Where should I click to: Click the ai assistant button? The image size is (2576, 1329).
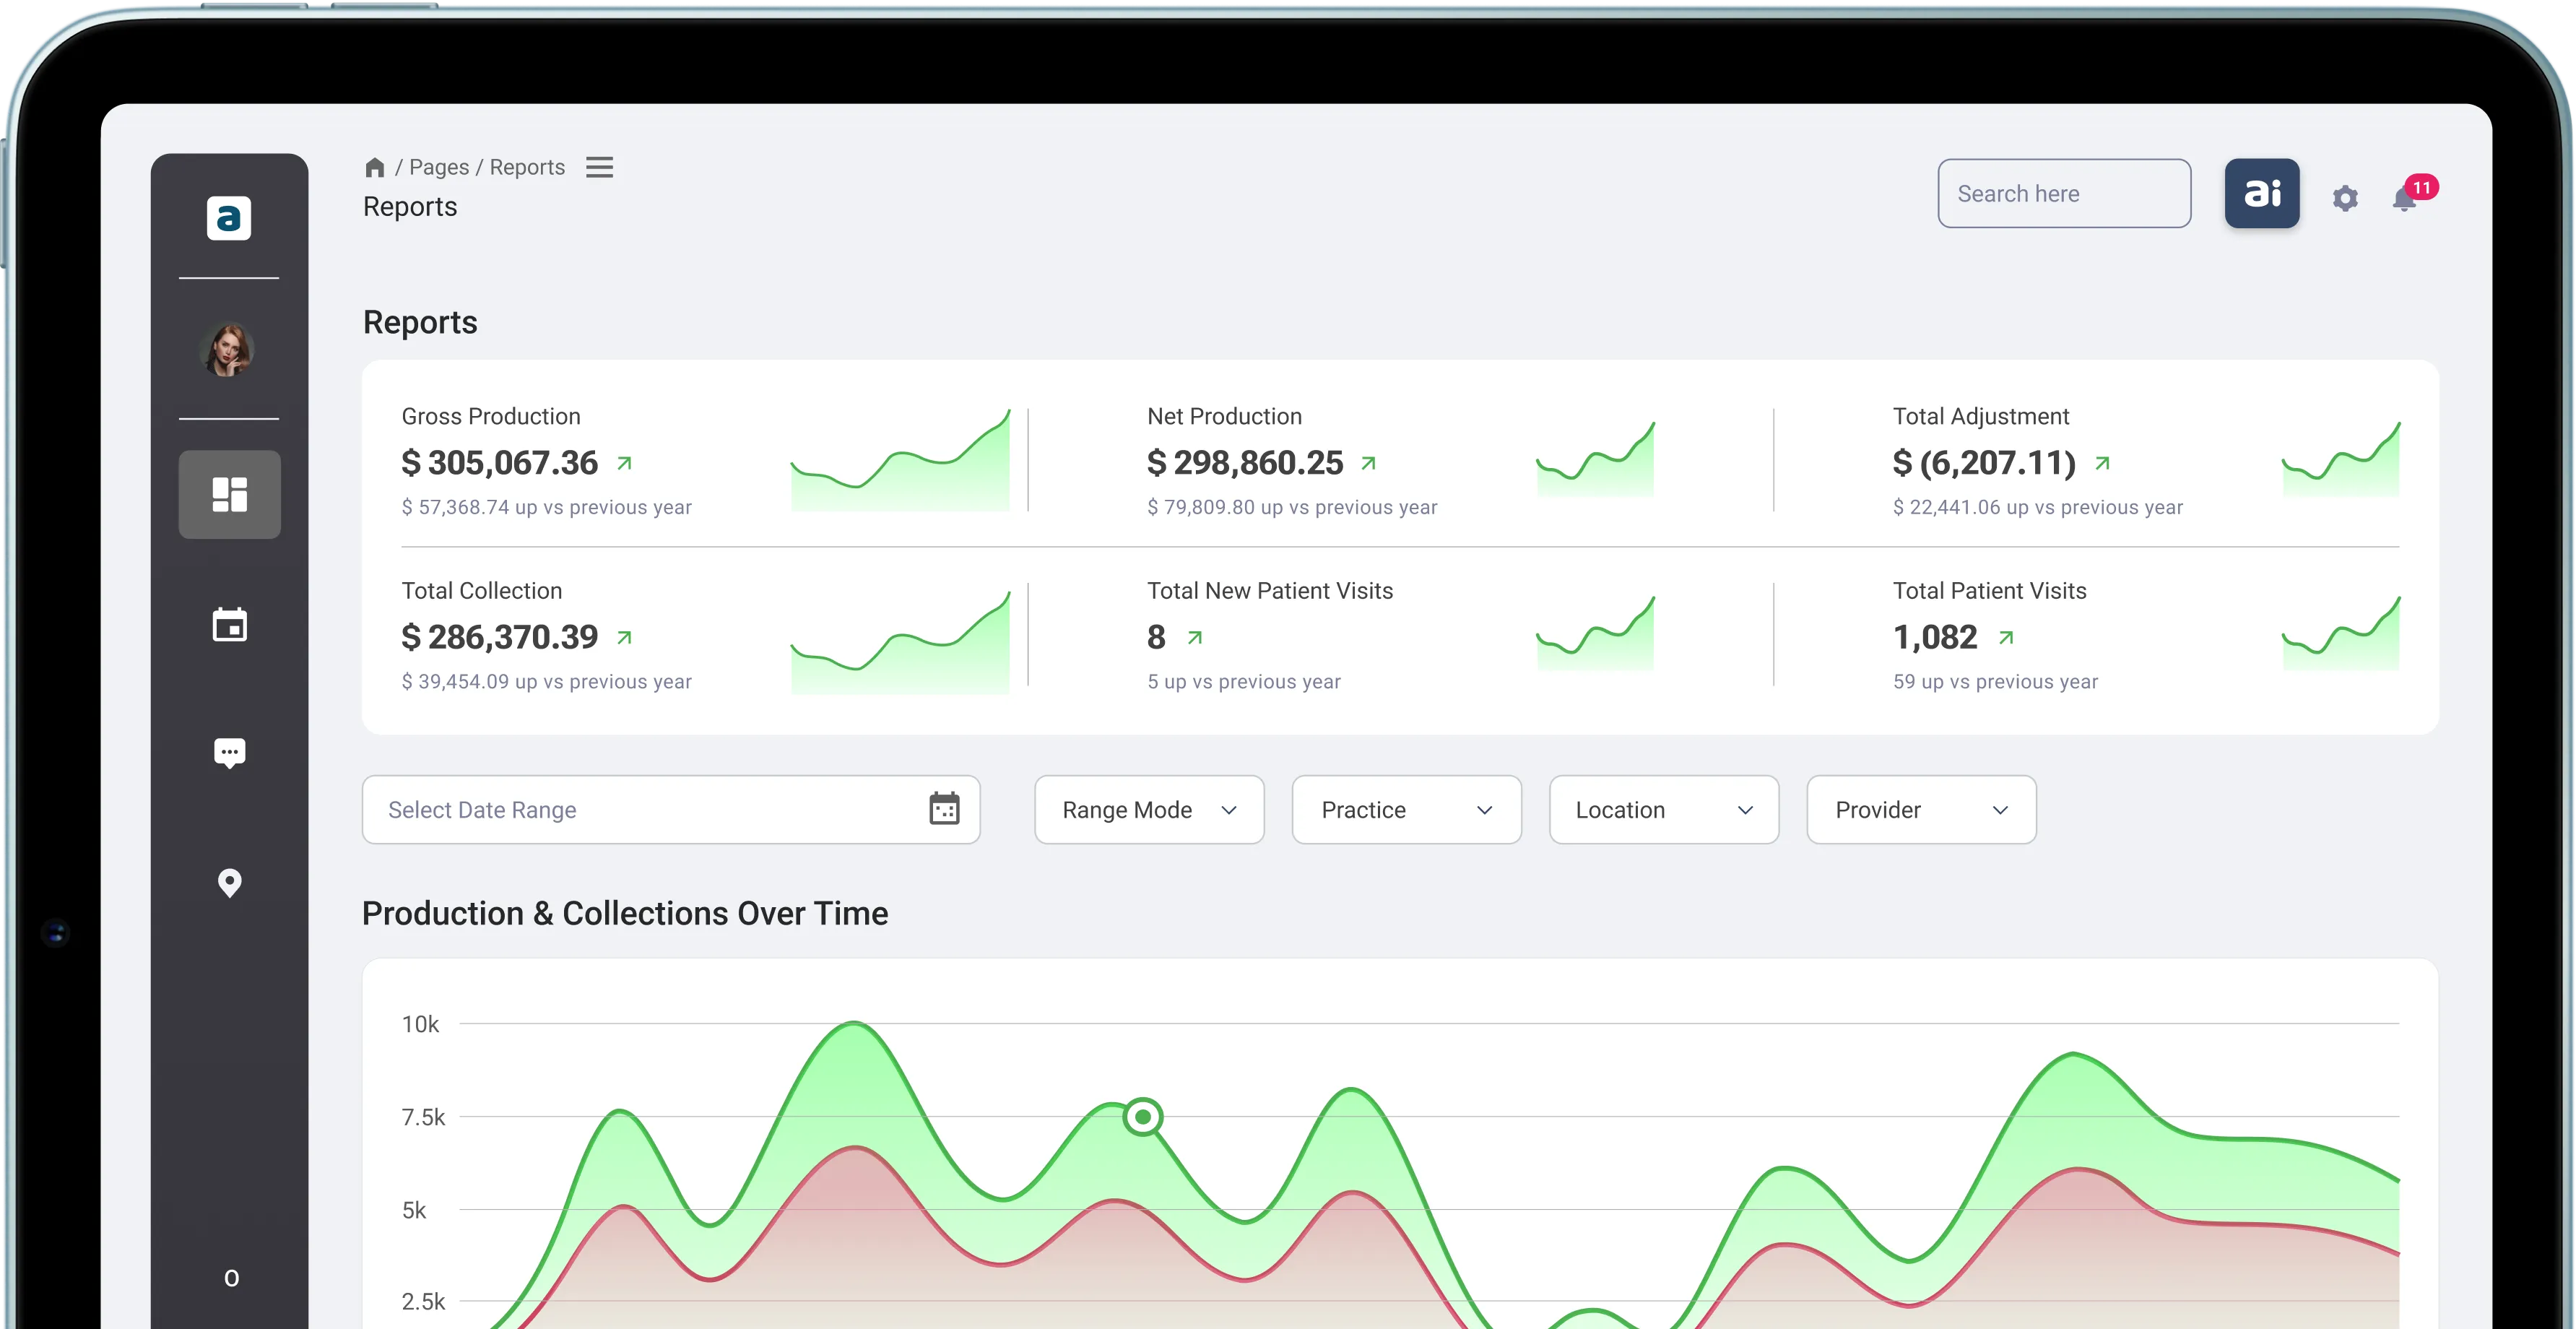2261,193
